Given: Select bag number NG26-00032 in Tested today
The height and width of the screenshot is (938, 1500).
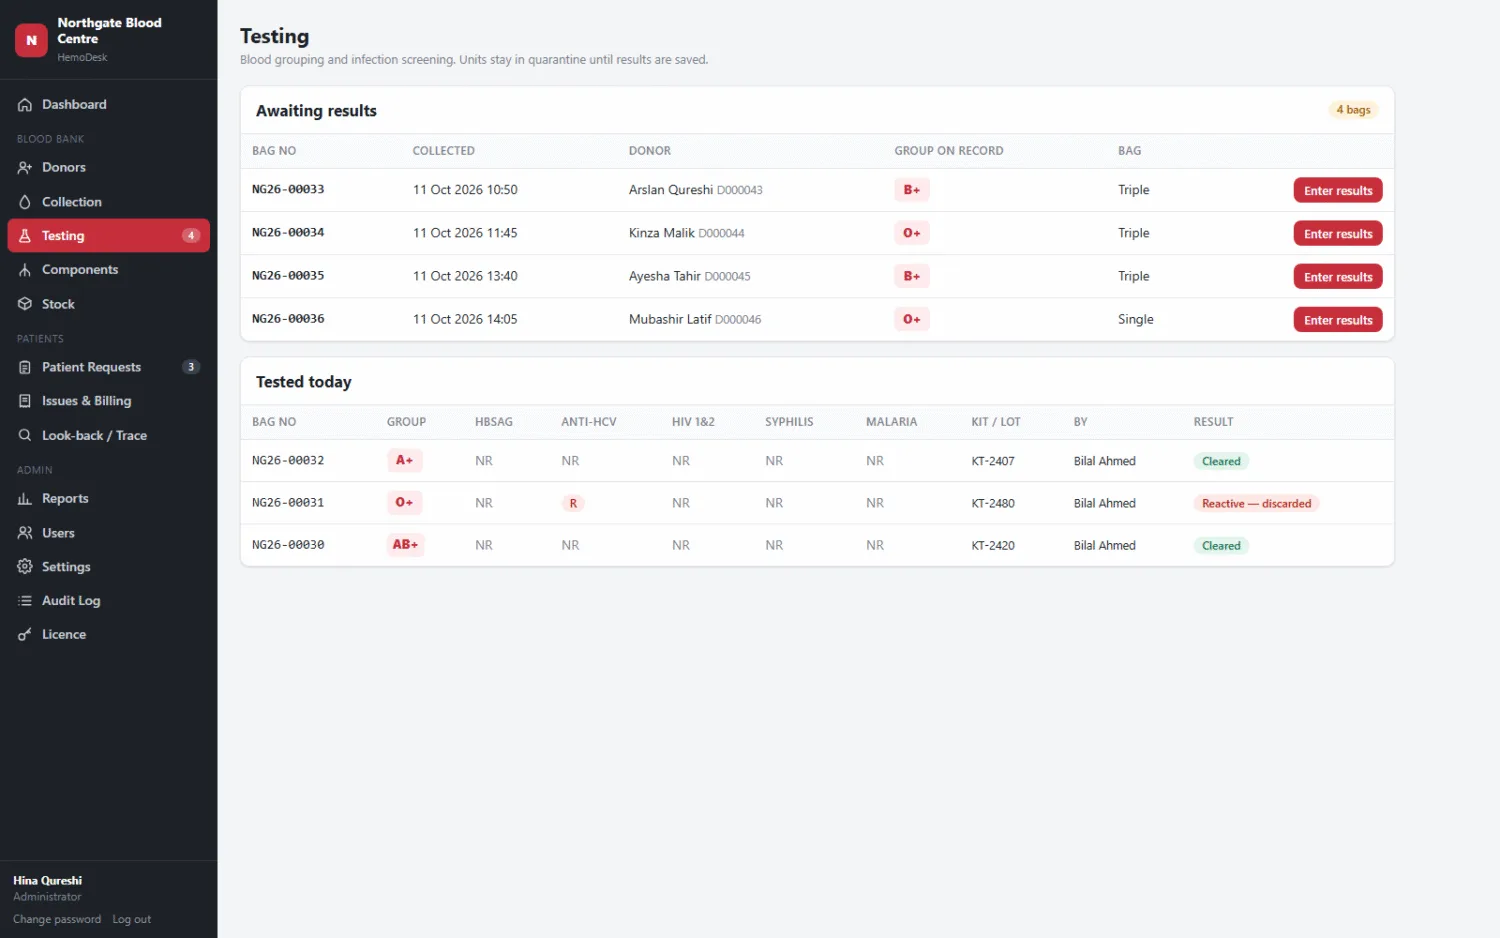Looking at the screenshot, I should 288,461.
